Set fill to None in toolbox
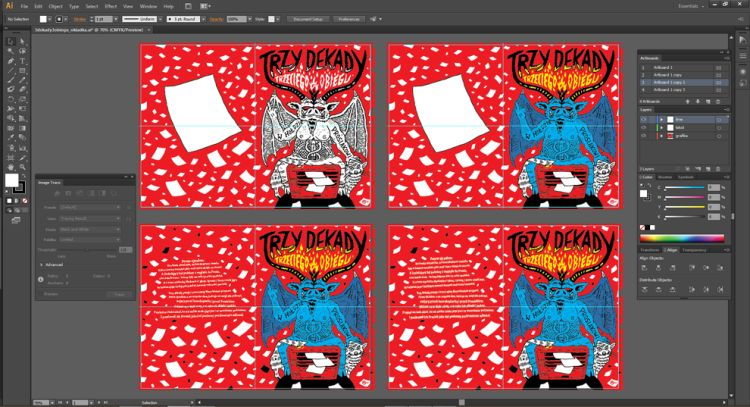 point(24,200)
